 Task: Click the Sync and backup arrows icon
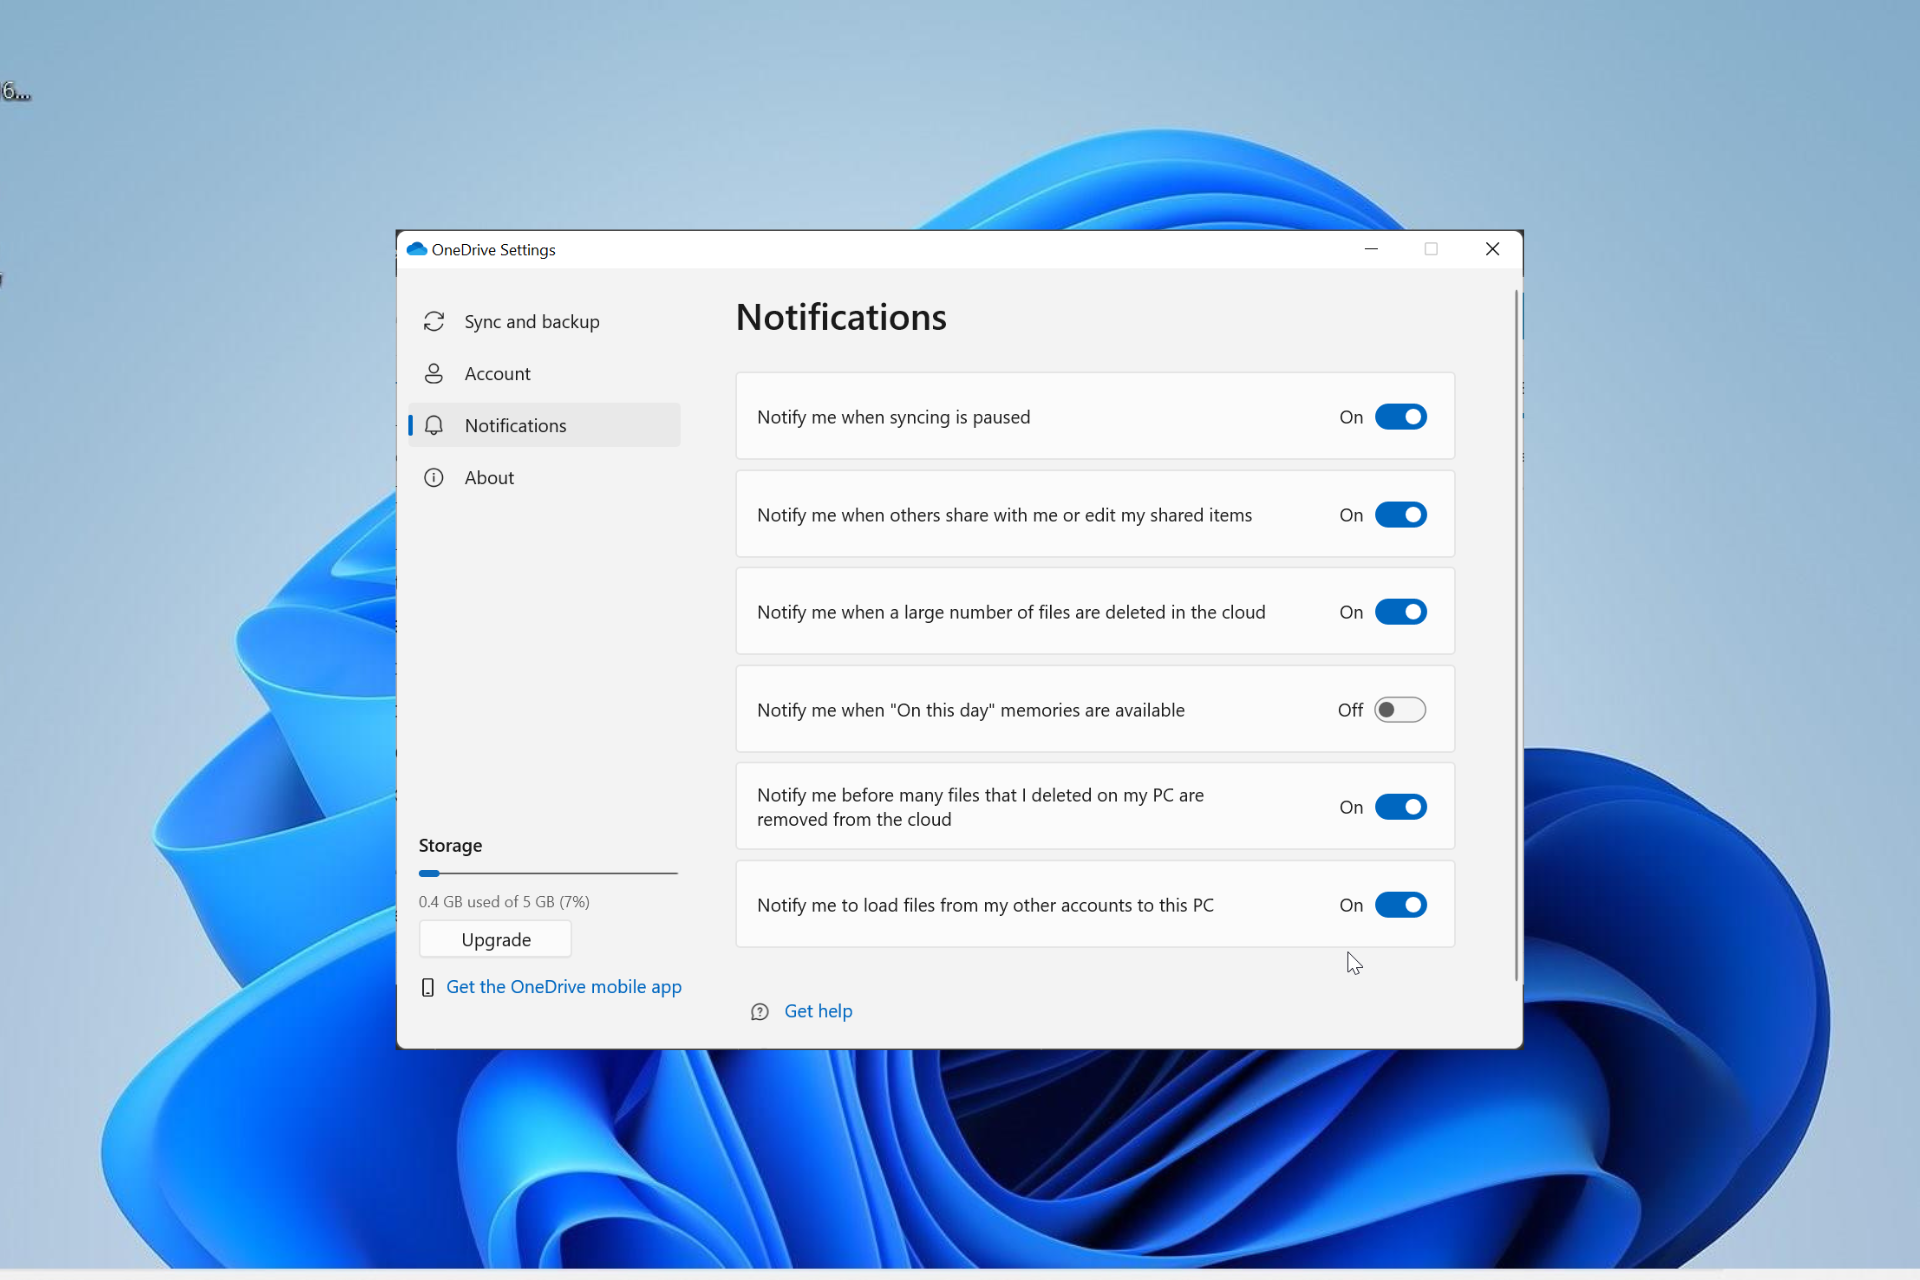tap(433, 321)
